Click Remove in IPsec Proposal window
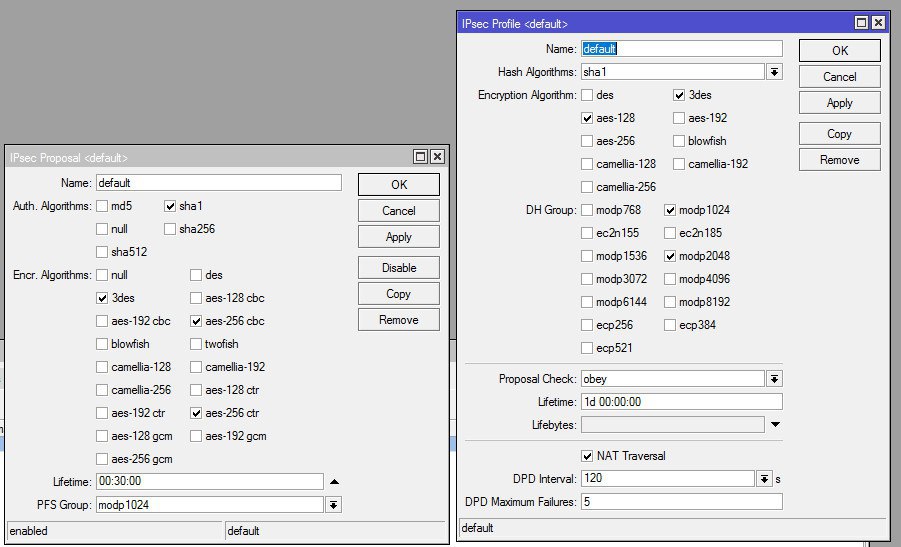This screenshot has width=901, height=547. click(399, 319)
